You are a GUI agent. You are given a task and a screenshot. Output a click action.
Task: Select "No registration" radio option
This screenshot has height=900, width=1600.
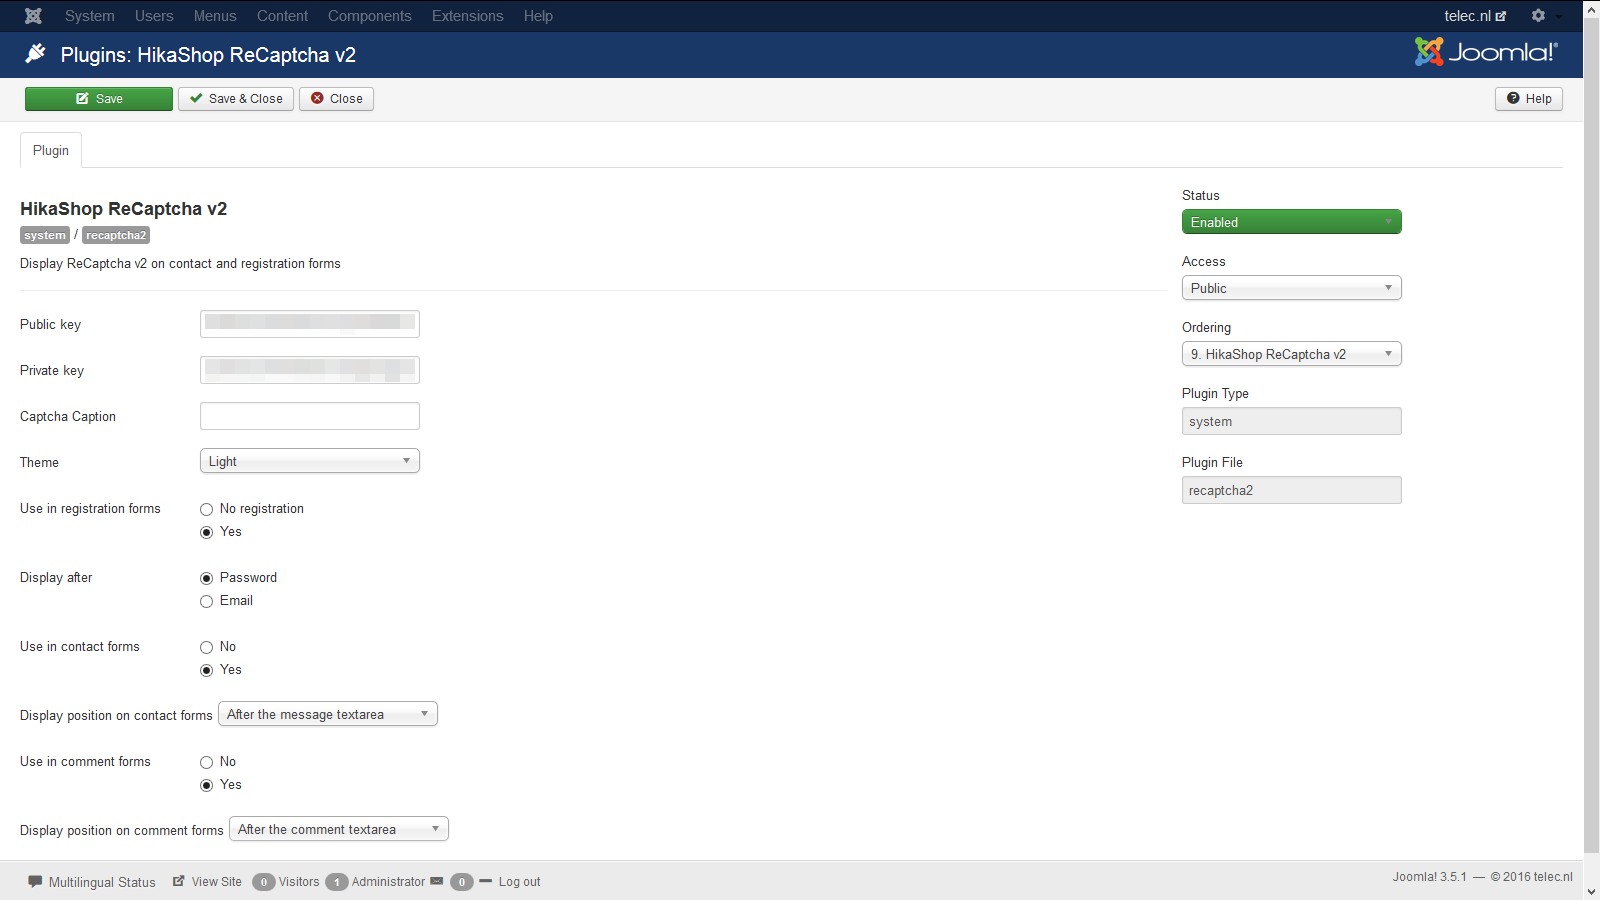207,509
